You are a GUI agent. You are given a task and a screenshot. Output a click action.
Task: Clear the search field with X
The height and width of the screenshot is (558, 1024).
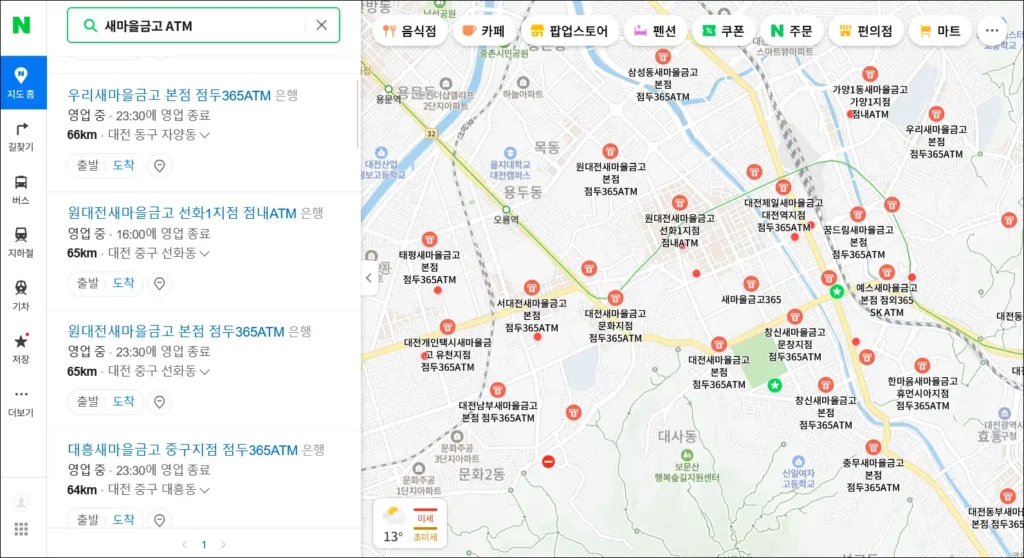click(x=321, y=25)
